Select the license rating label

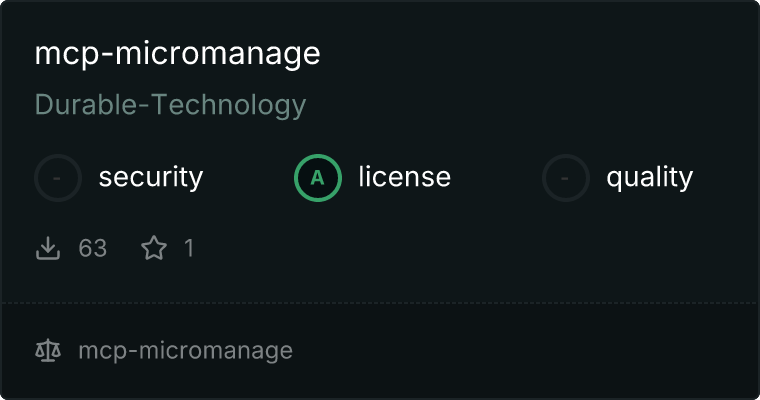pos(404,178)
